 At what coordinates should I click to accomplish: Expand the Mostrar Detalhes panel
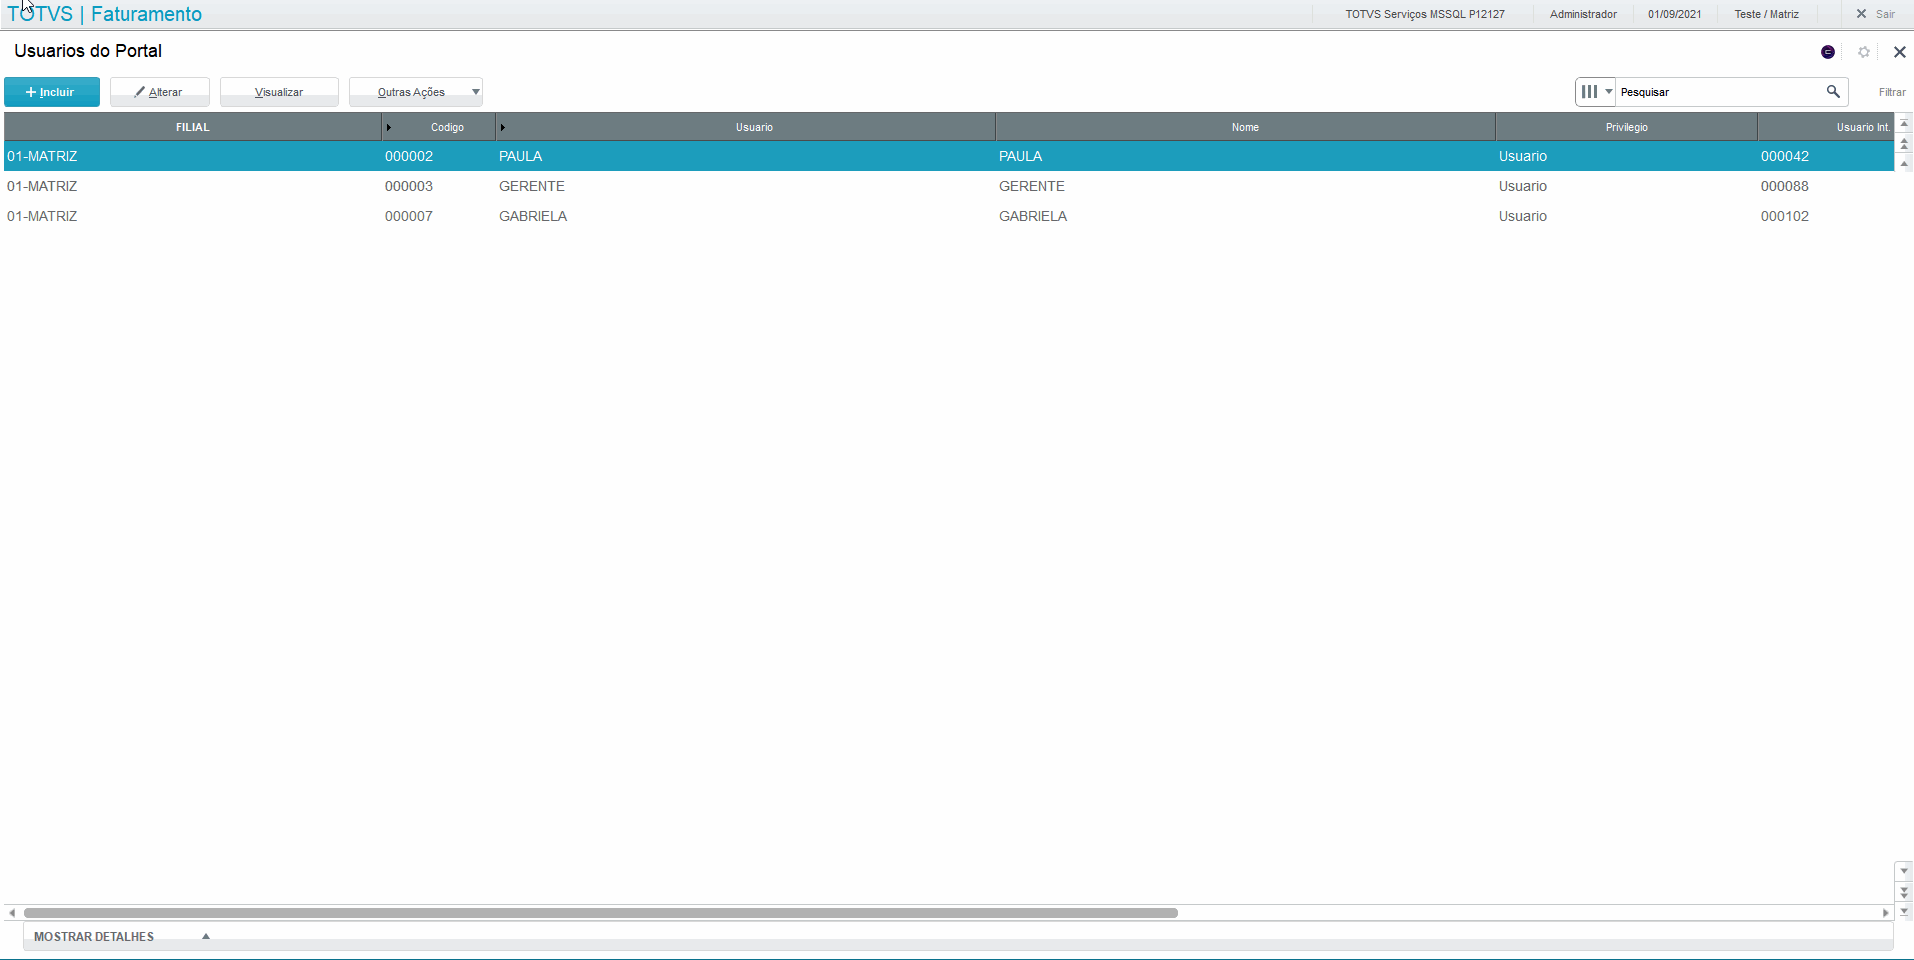pos(120,937)
